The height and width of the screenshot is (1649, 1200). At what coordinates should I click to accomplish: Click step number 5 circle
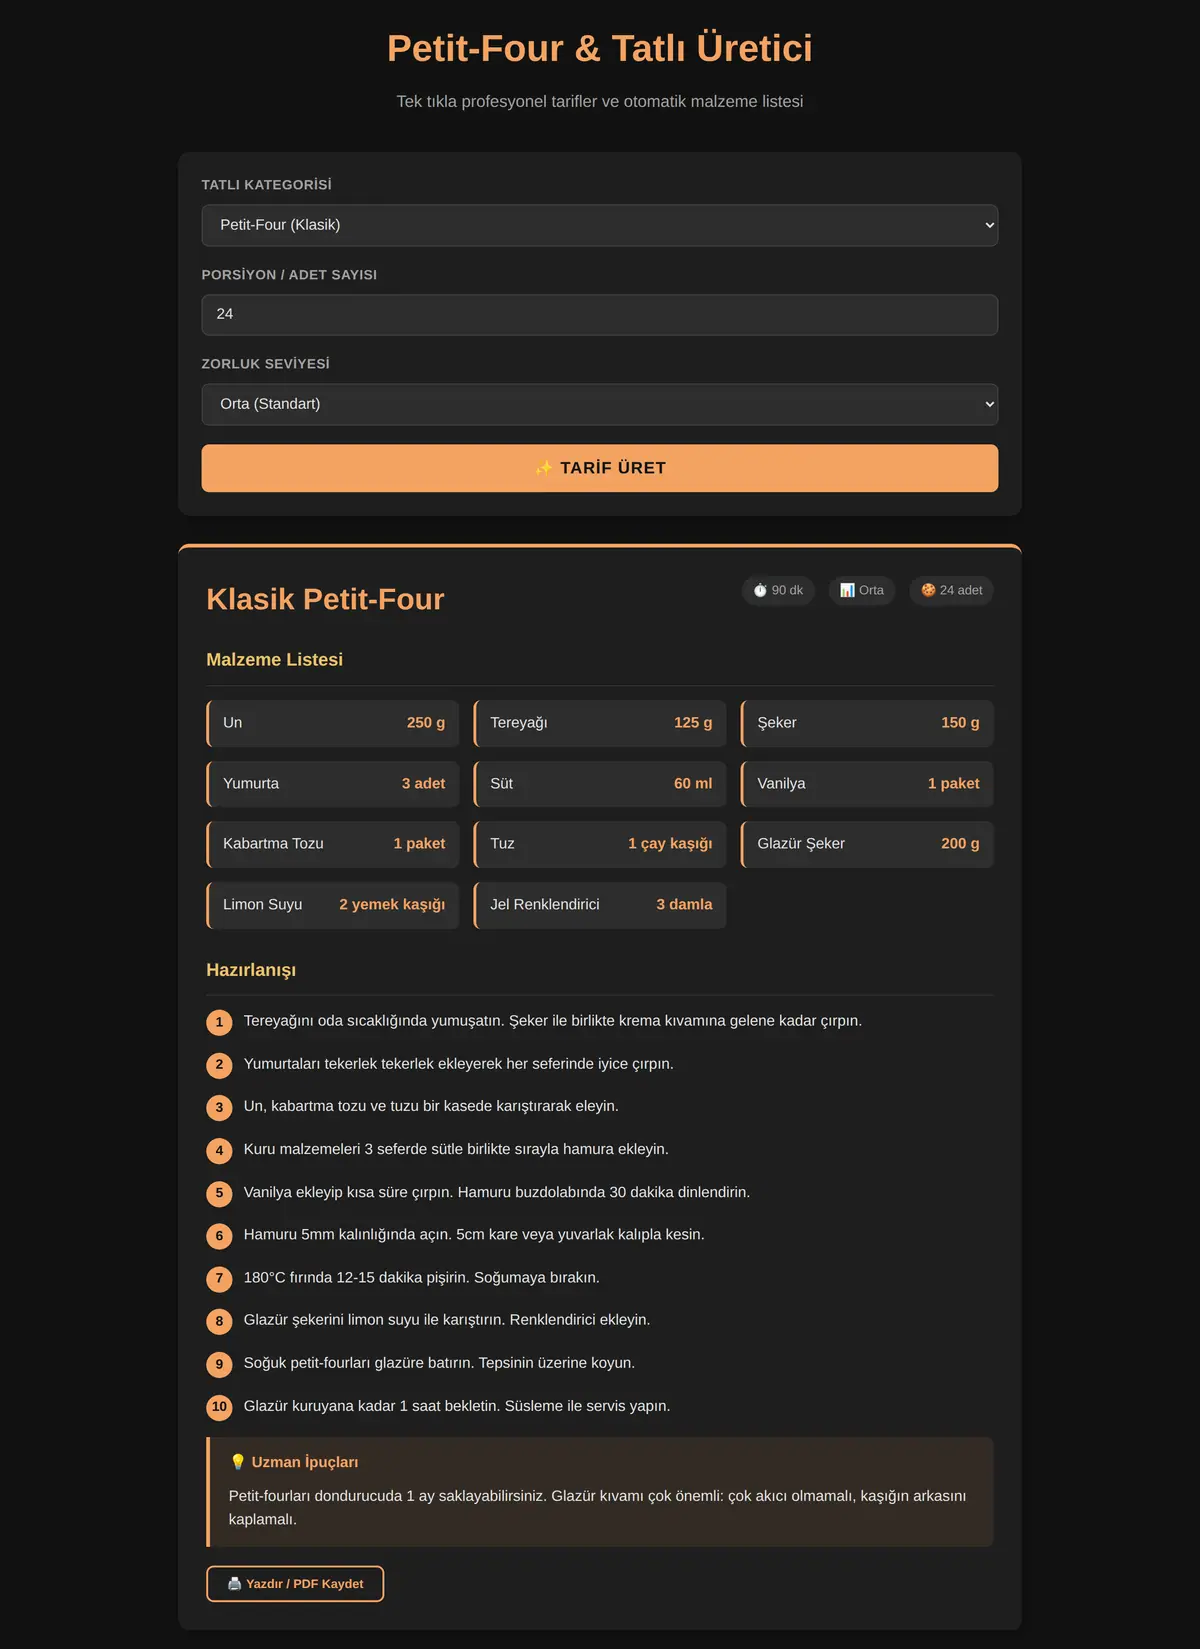(219, 1193)
